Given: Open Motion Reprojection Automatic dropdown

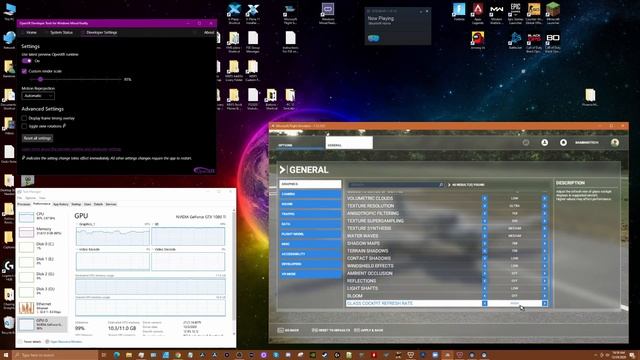Looking at the screenshot, I should click(38, 96).
